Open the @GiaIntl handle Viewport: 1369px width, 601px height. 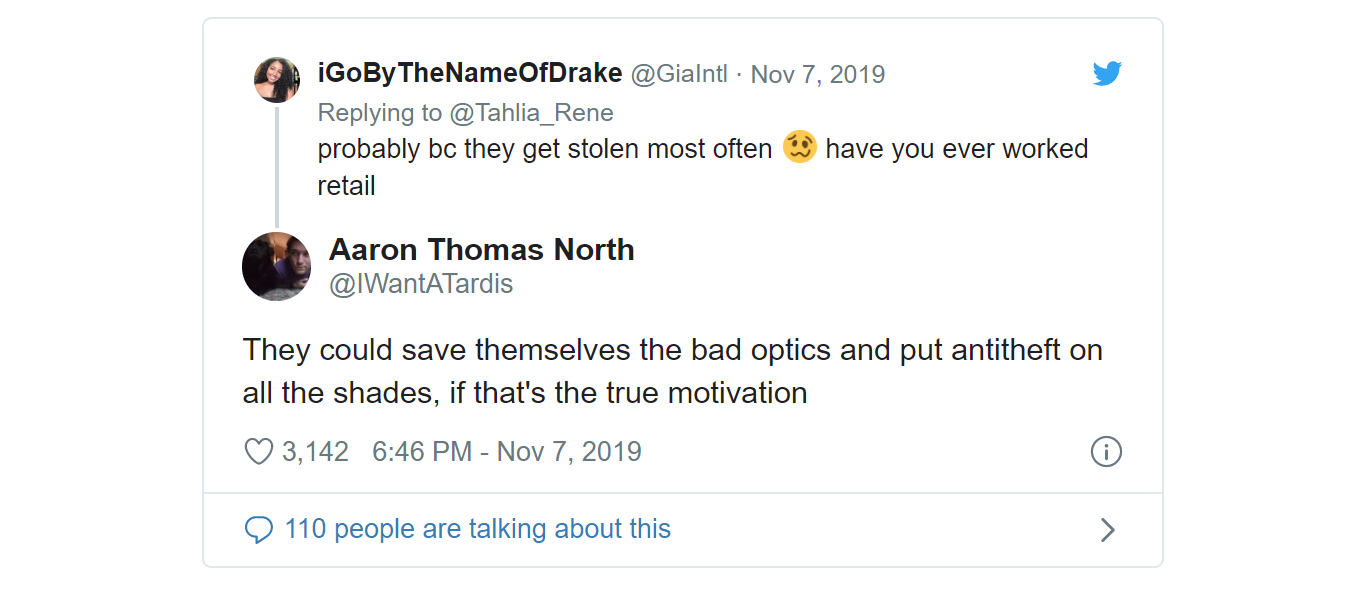pyautogui.click(x=679, y=74)
